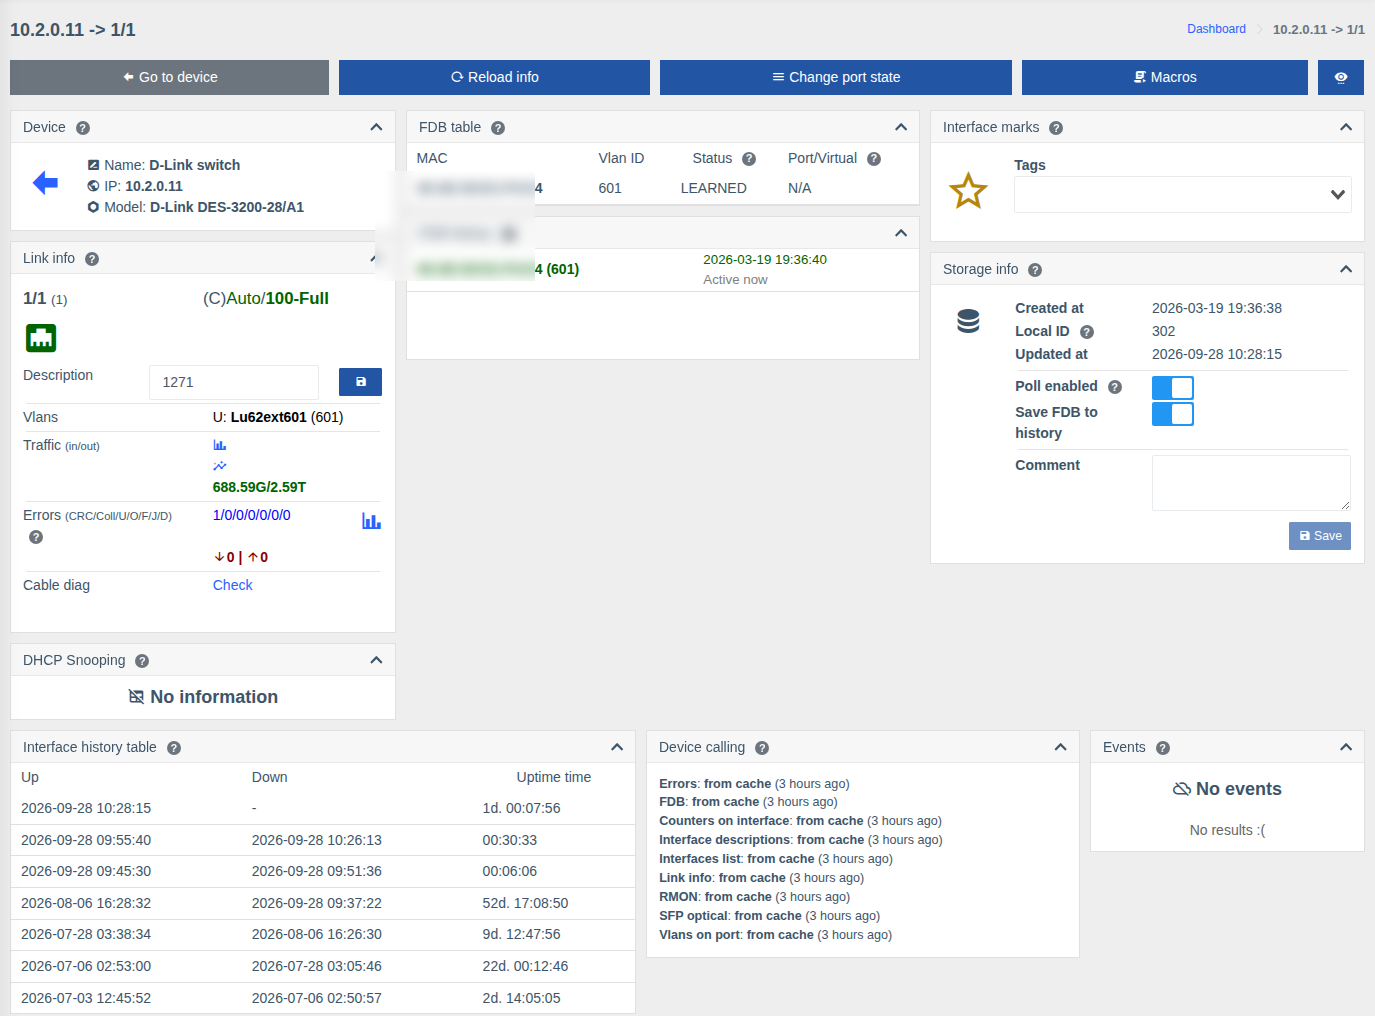Click the Check cable diag link
1375x1016 pixels.
233,585
